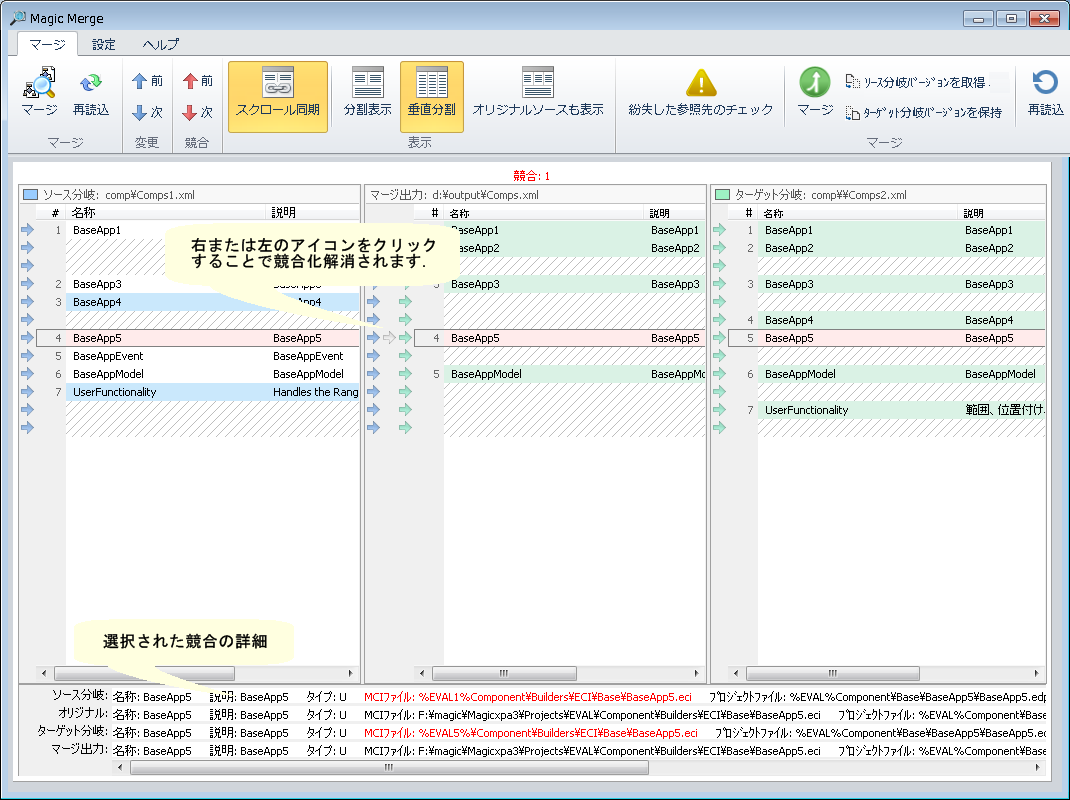Toggle スクロール同期 scroll sync
The width and height of the screenshot is (1070, 800).
[278, 96]
